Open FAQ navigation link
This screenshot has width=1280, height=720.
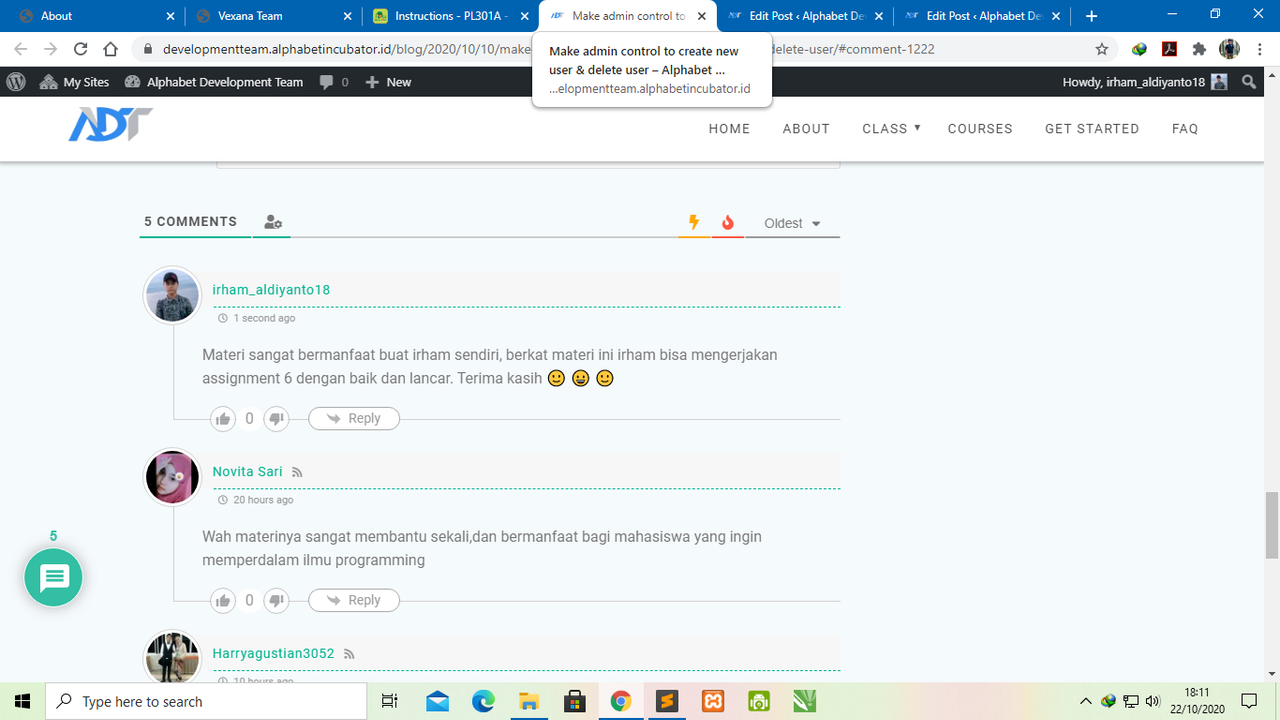click(1185, 128)
